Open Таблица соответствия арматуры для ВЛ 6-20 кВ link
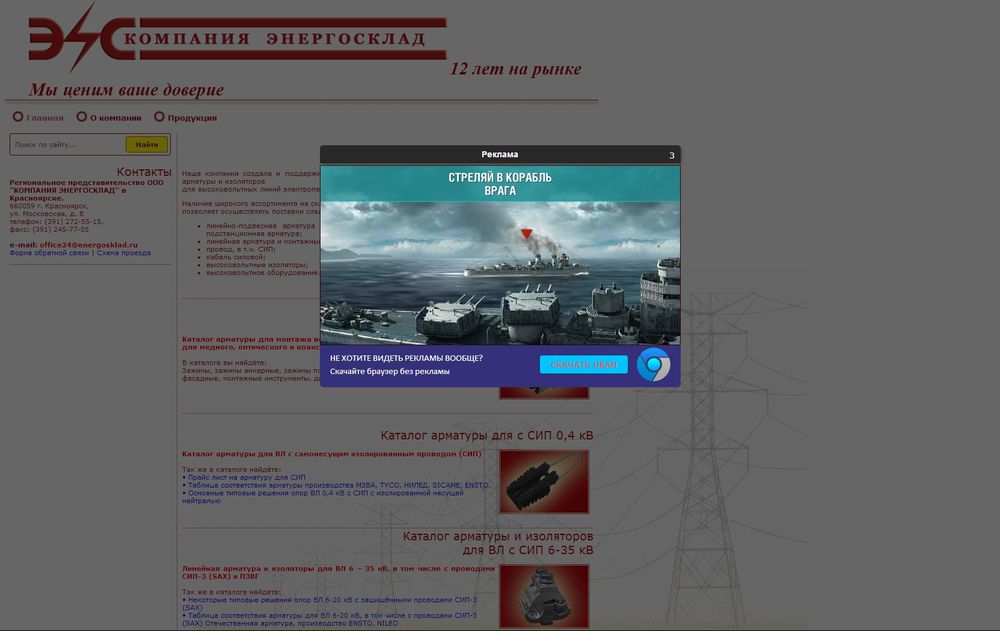Screen dimensions: 1000x631 329,619
